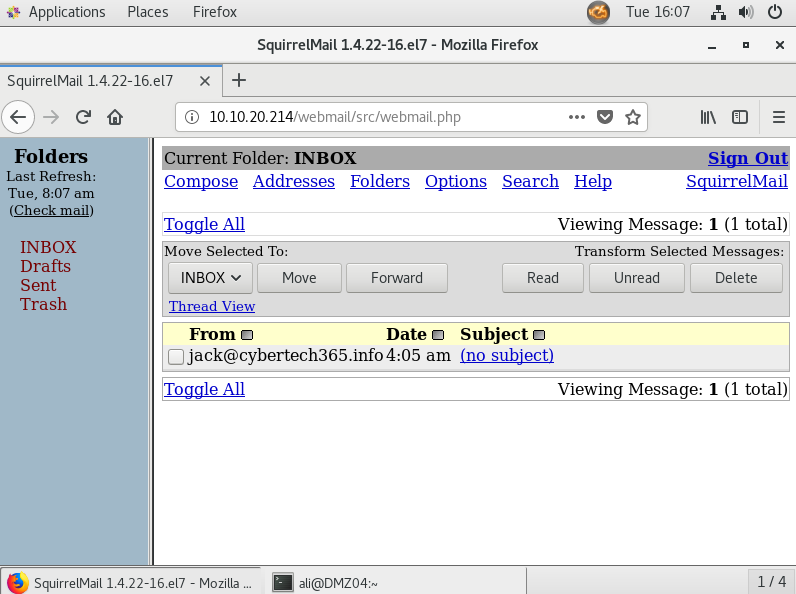Click the Delete button
Screen dimensions: 796x594
point(736,278)
